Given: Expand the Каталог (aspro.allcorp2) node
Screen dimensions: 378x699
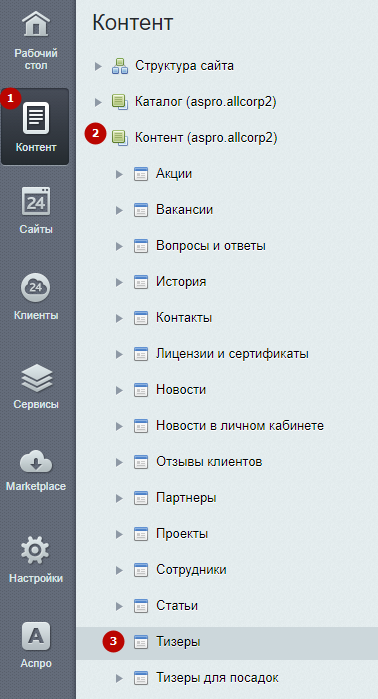Looking at the screenshot, I should pyautogui.click(x=98, y=103).
